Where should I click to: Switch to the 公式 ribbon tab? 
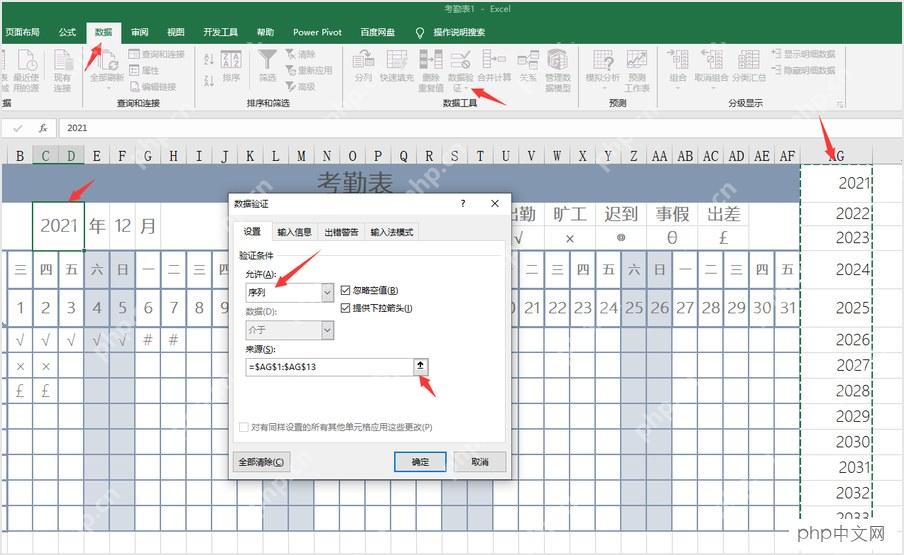point(67,32)
